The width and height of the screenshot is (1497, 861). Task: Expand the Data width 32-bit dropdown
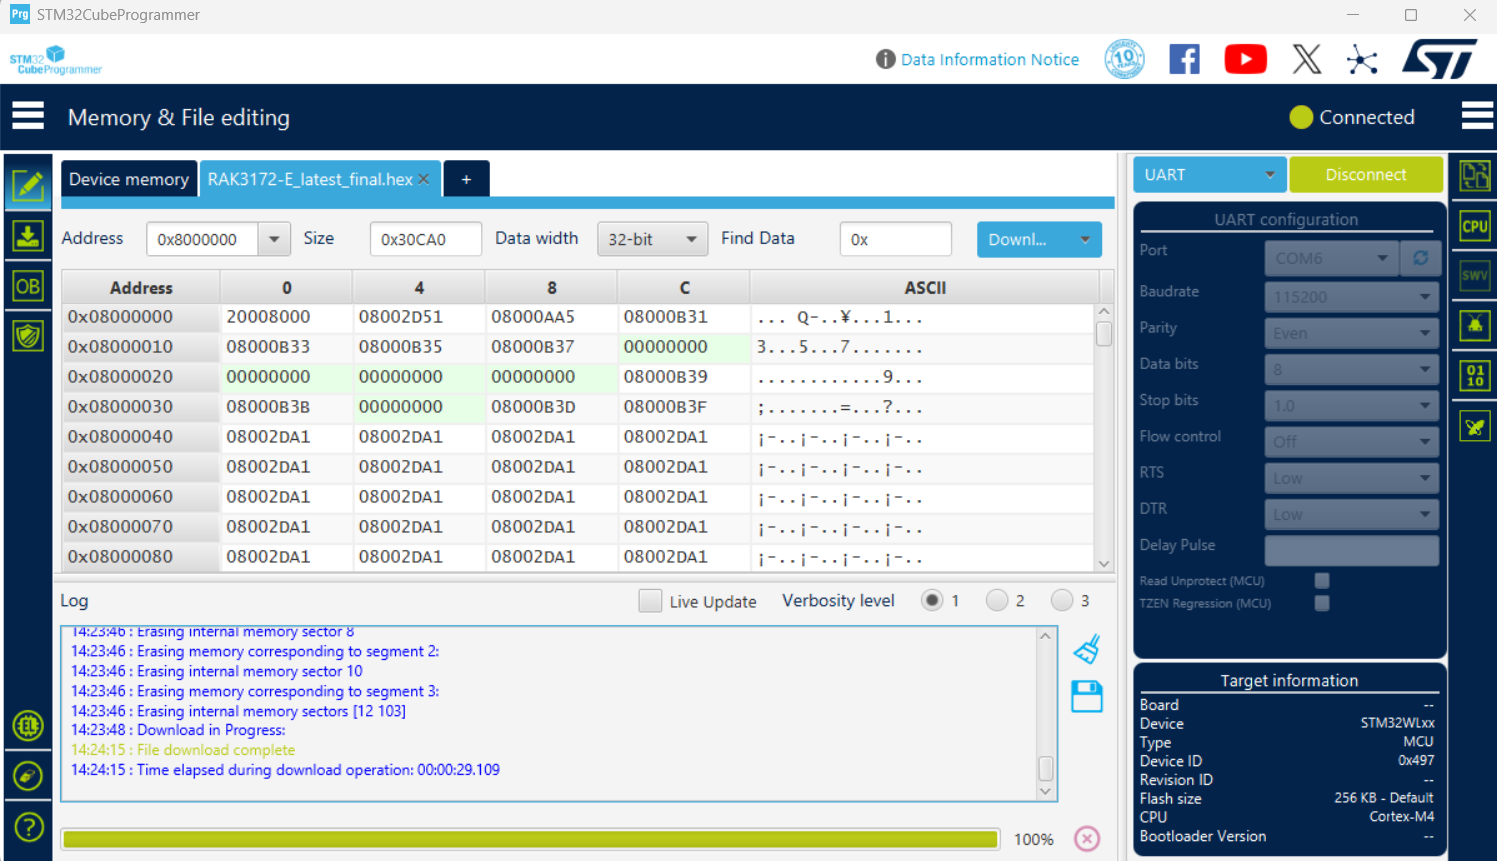click(652, 240)
